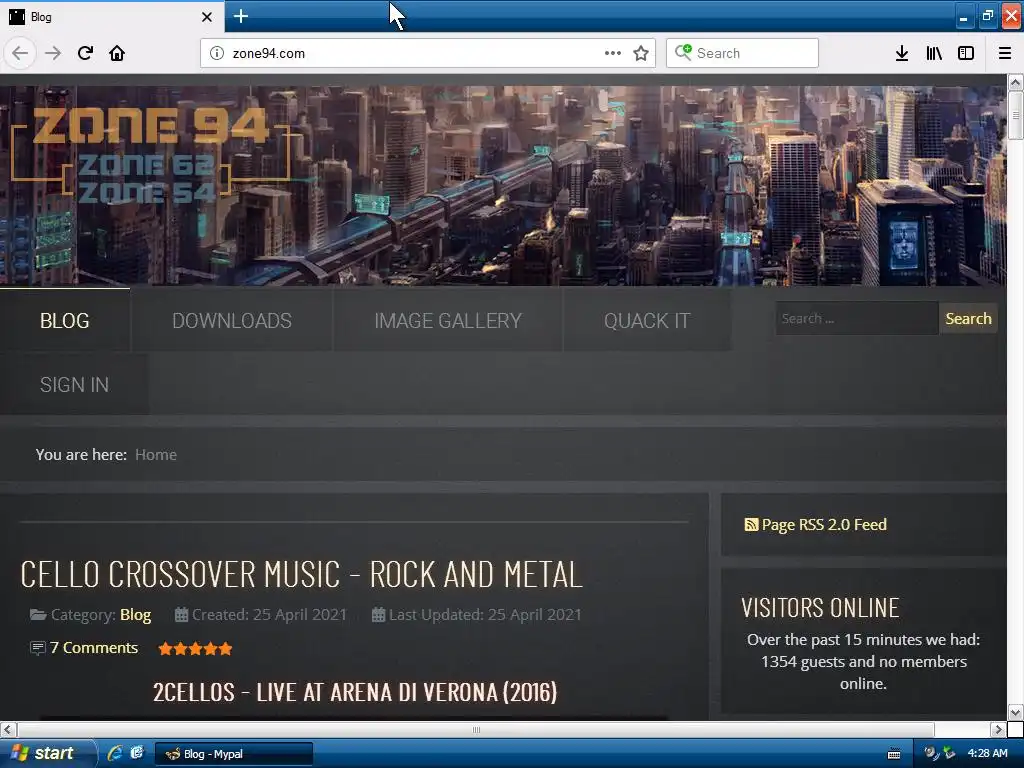1024x768 pixels.
Task: Select Blog - Mypal taskbar button
Action: (234, 754)
